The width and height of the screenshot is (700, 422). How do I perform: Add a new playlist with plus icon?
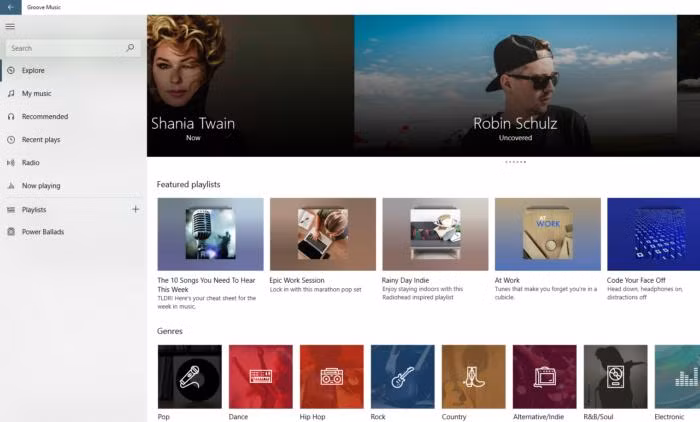[x=135, y=209]
